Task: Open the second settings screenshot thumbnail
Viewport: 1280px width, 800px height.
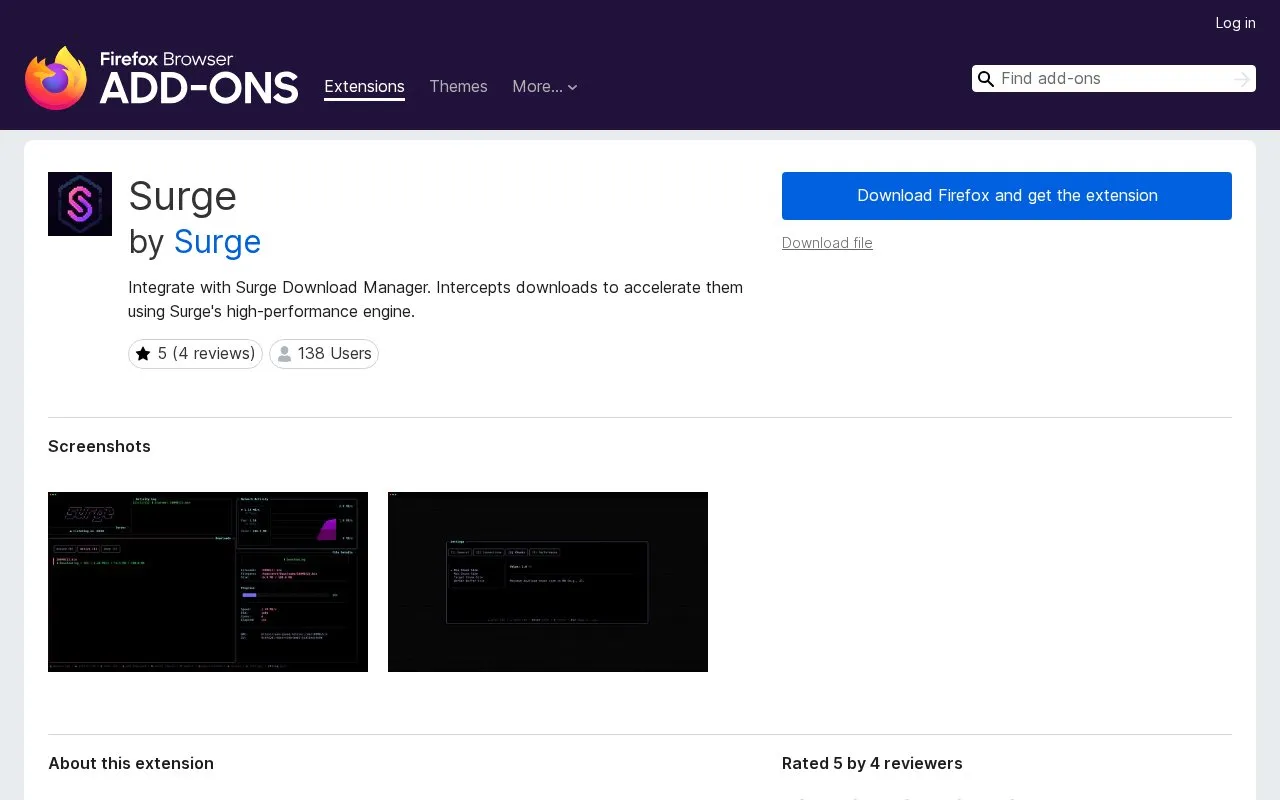Action: (x=548, y=582)
